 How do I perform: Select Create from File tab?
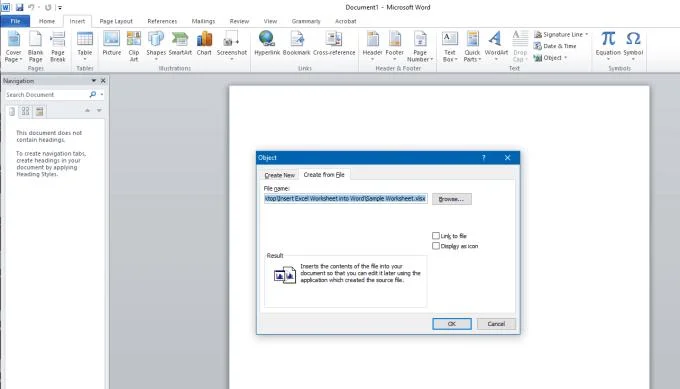pyautogui.click(x=324, y=174)
